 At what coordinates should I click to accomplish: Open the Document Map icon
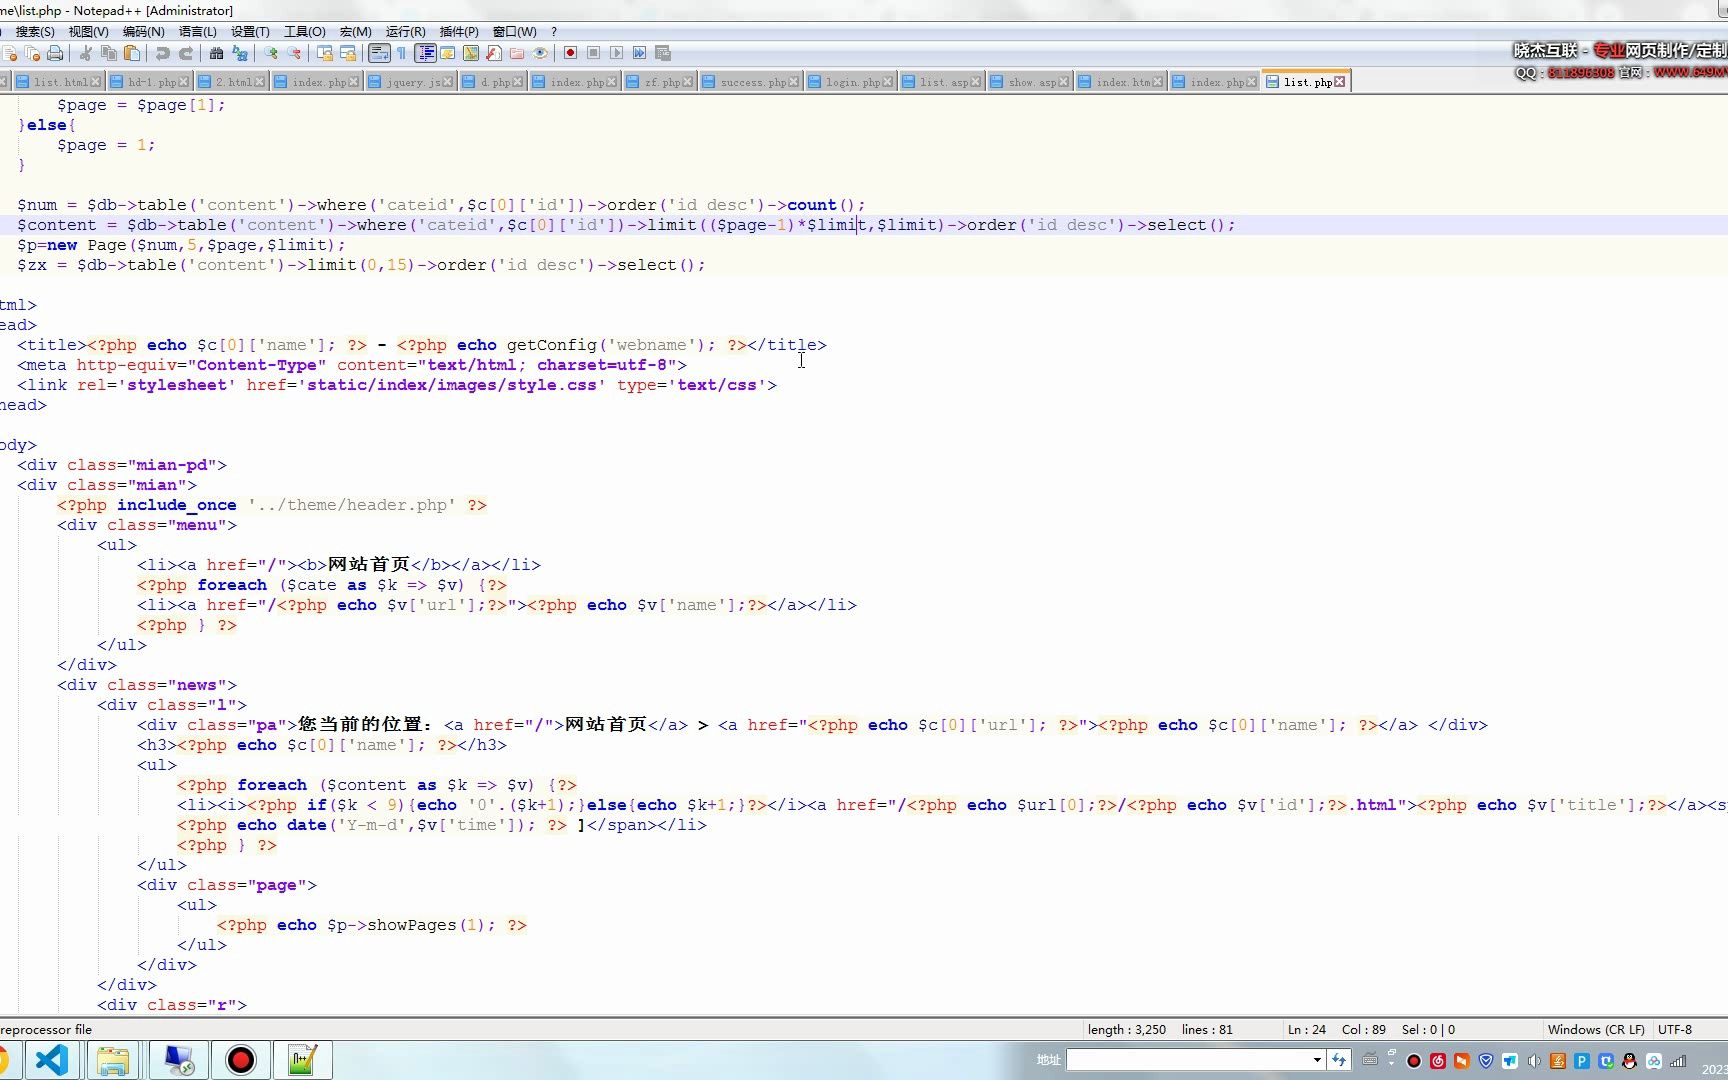pos(471,53)
